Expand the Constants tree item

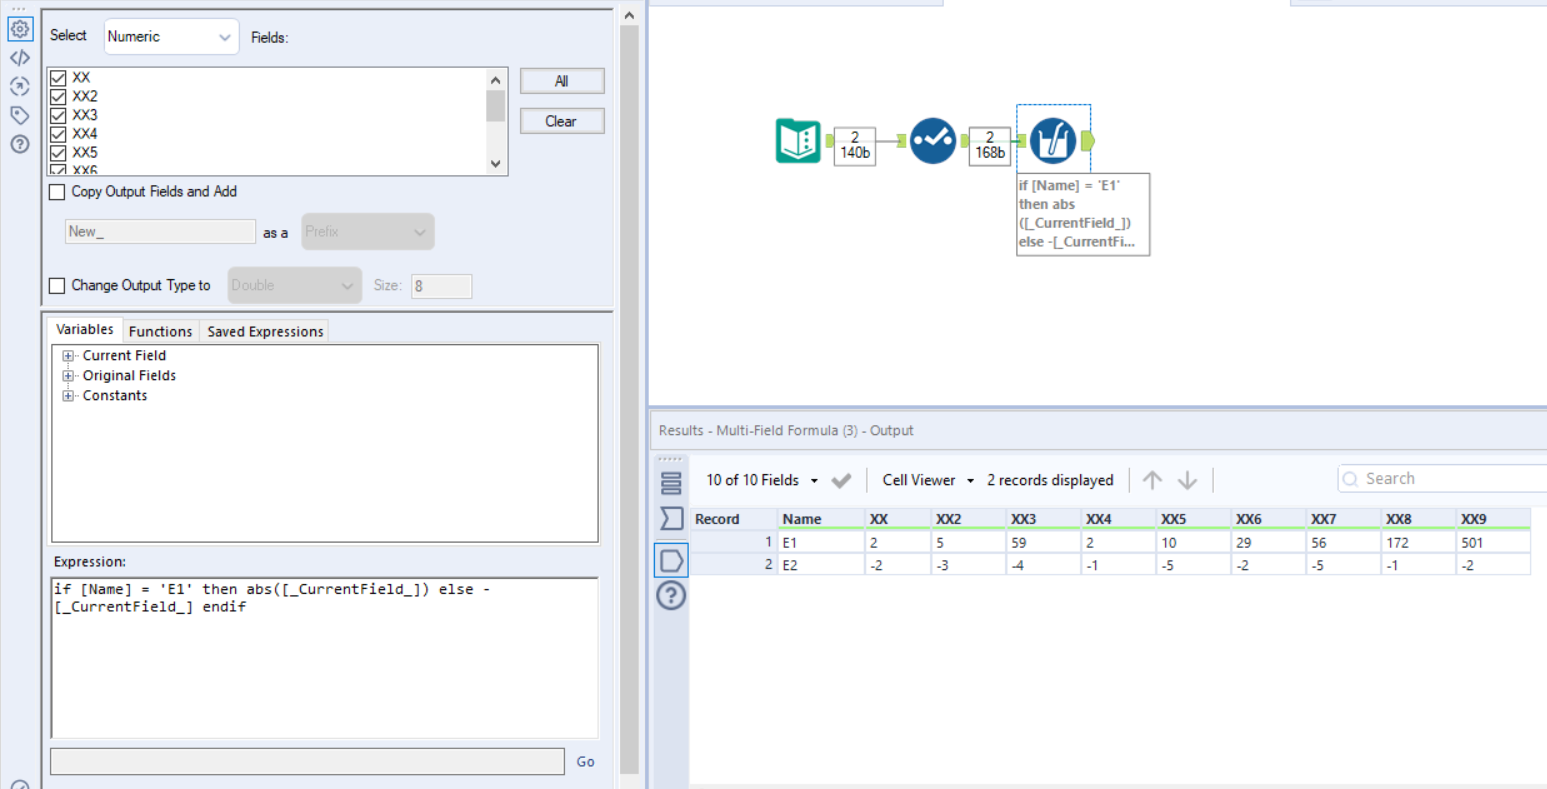(x=67, y=395)
